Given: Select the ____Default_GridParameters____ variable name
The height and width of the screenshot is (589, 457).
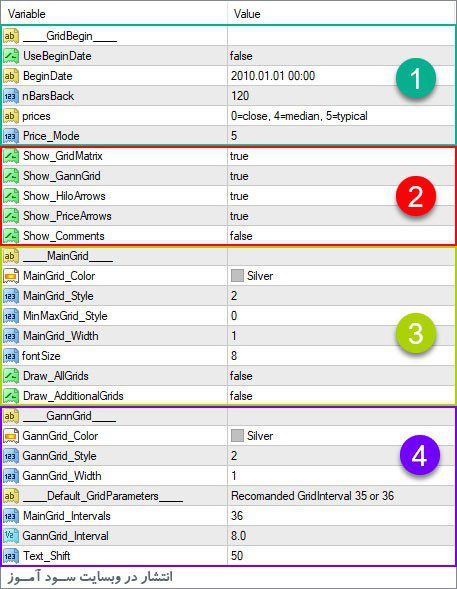Looking at the screenshot, I should pos(103,496).
